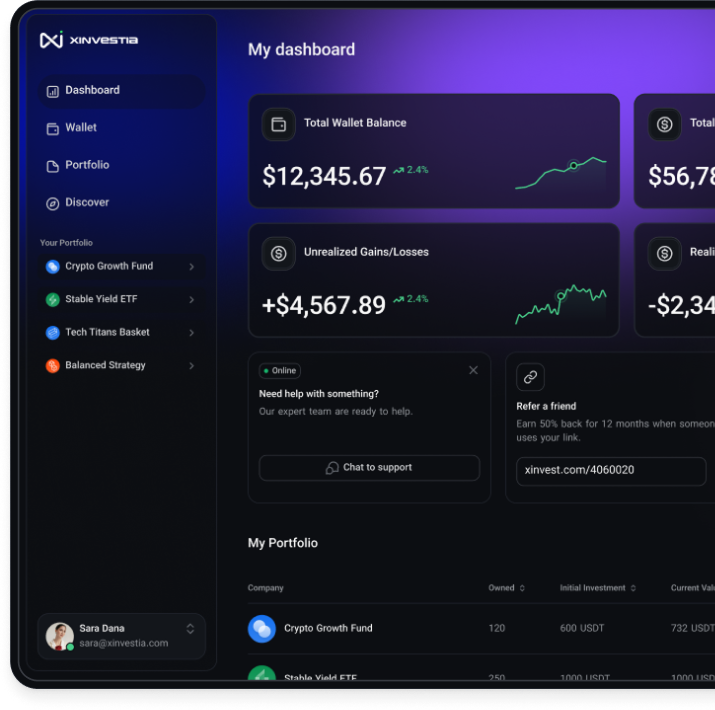Click the xinvest.com referral link field
Screen dimensions: 715x710
click(610, 470)
